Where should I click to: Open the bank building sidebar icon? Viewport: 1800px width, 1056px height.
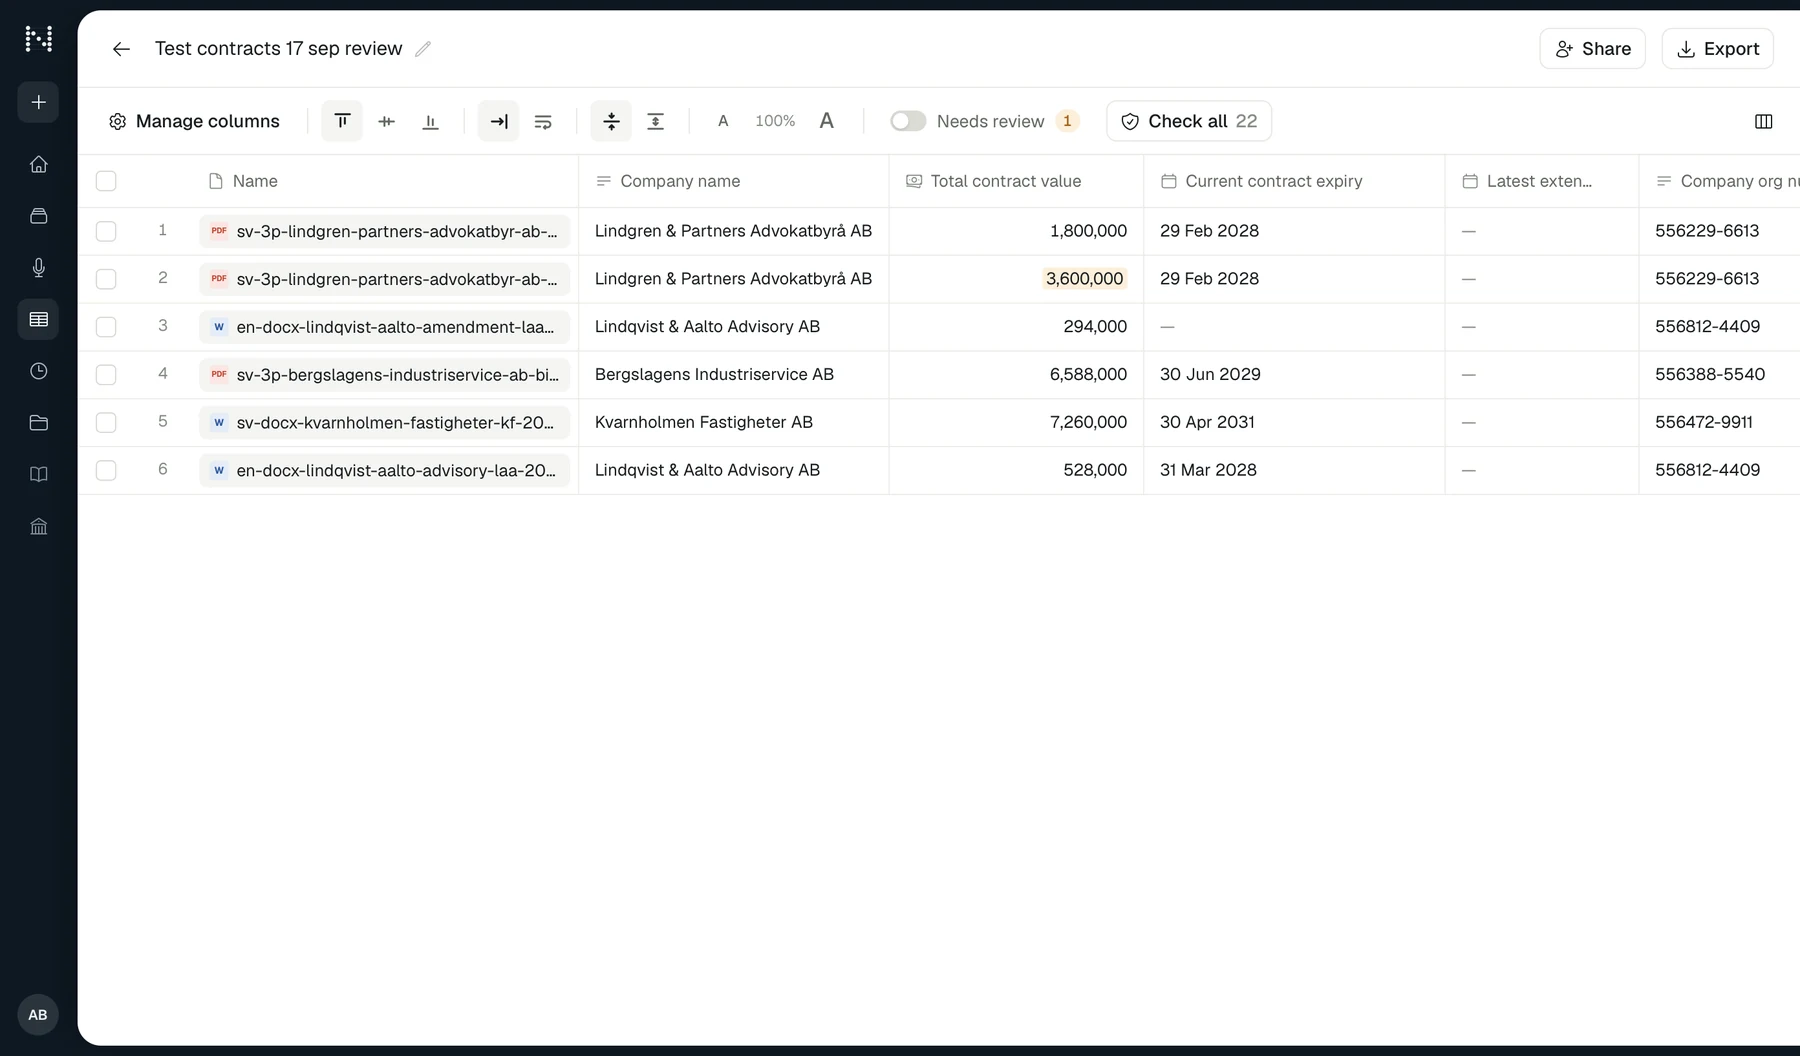pos(38,526)
